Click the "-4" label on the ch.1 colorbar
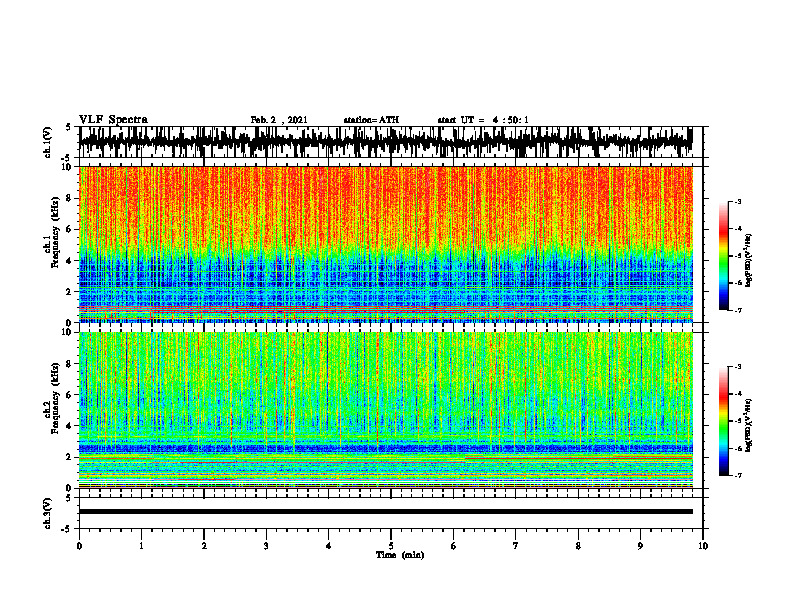The width and height of the screenshot is (792, 612). [x=738, y=229]
